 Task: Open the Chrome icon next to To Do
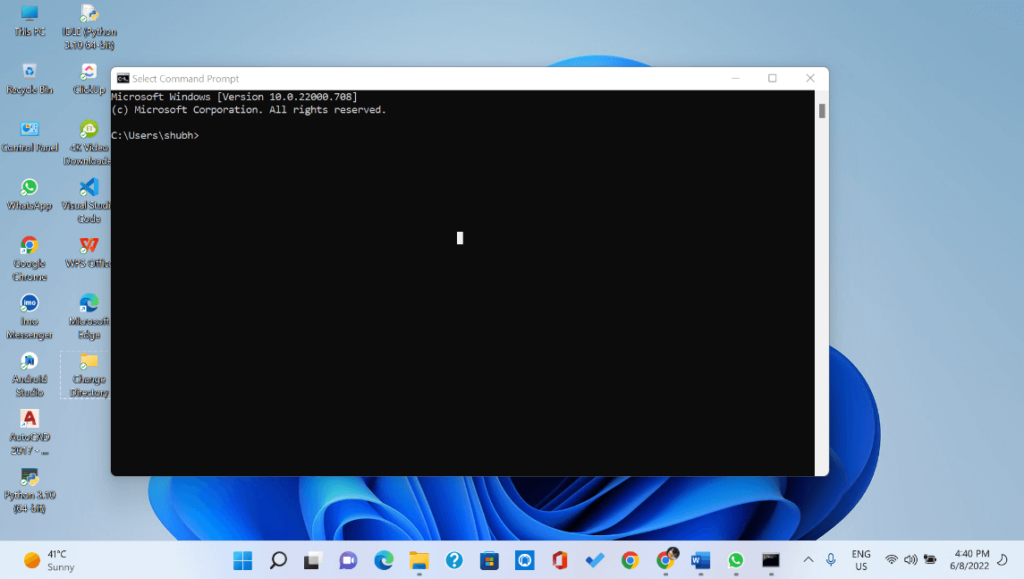tap(630, 560)
